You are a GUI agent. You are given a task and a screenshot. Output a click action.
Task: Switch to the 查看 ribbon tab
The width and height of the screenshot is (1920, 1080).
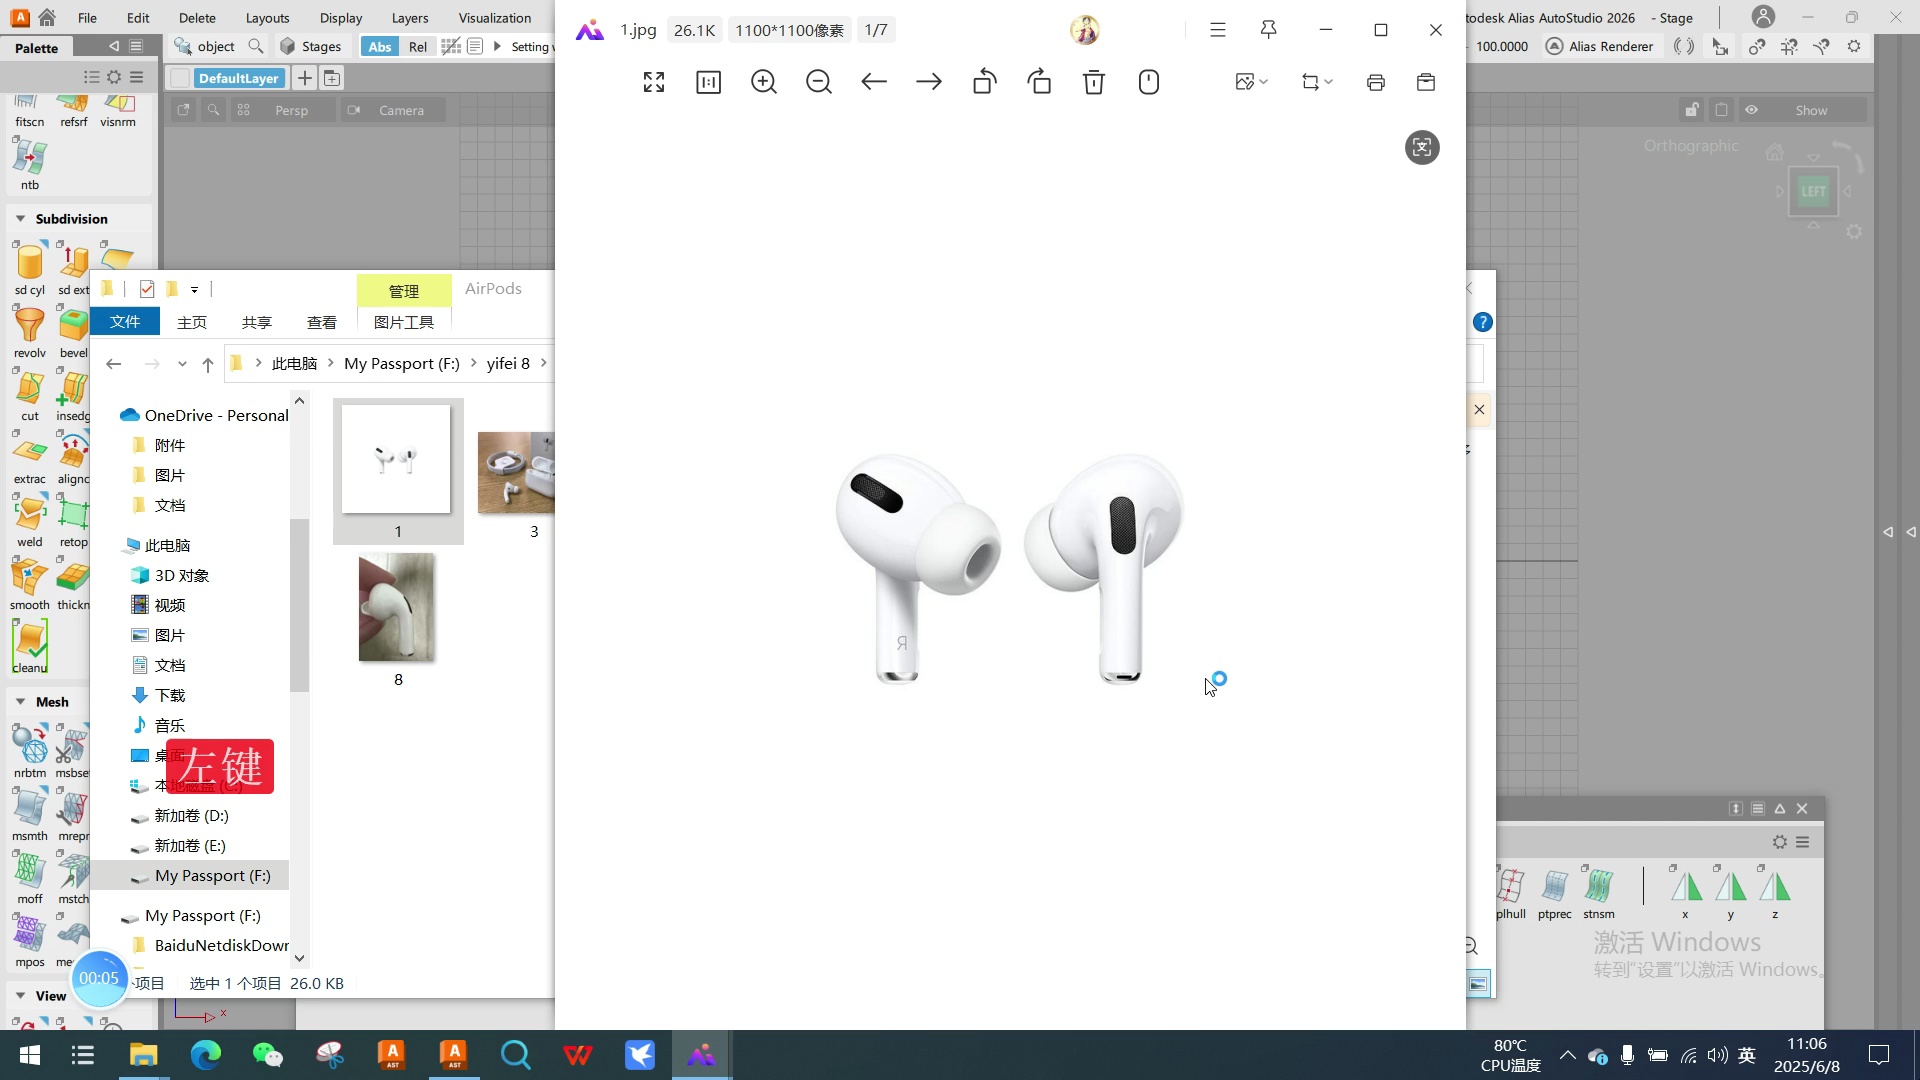coord(321,322)
